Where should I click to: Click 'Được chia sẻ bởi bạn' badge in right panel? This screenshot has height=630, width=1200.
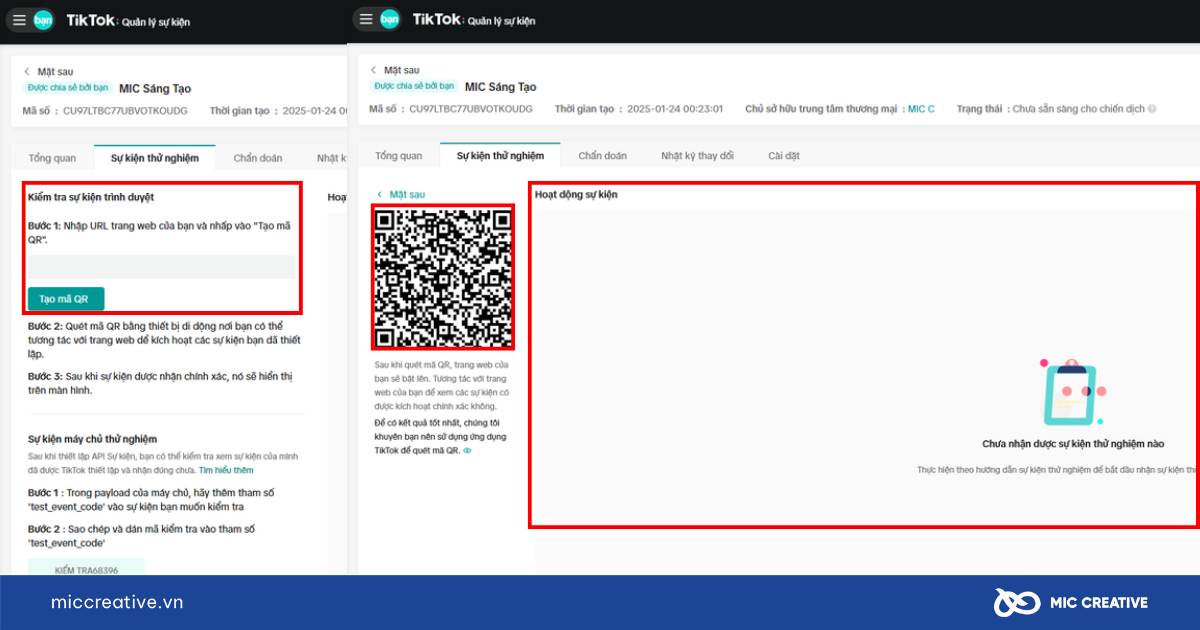pyautogui.click(x=414, y=87)
